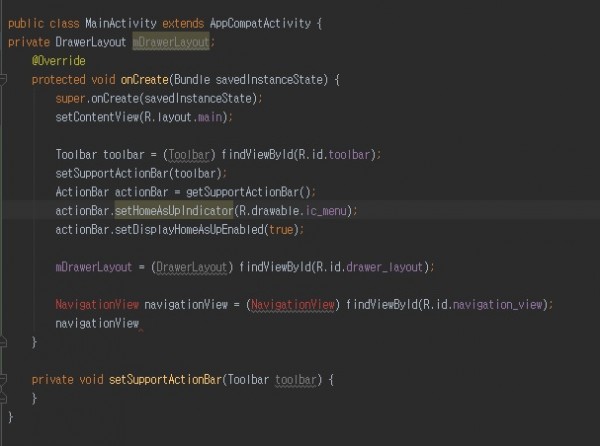Click the protected keyword
This screenshot has width=600, height=446.
pos(59,80)
